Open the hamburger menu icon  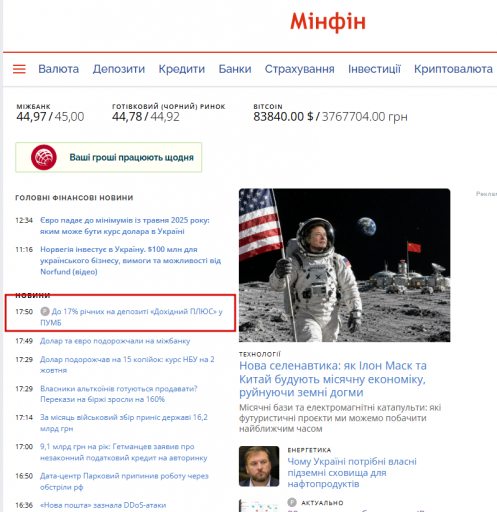(x=19, y=69)
